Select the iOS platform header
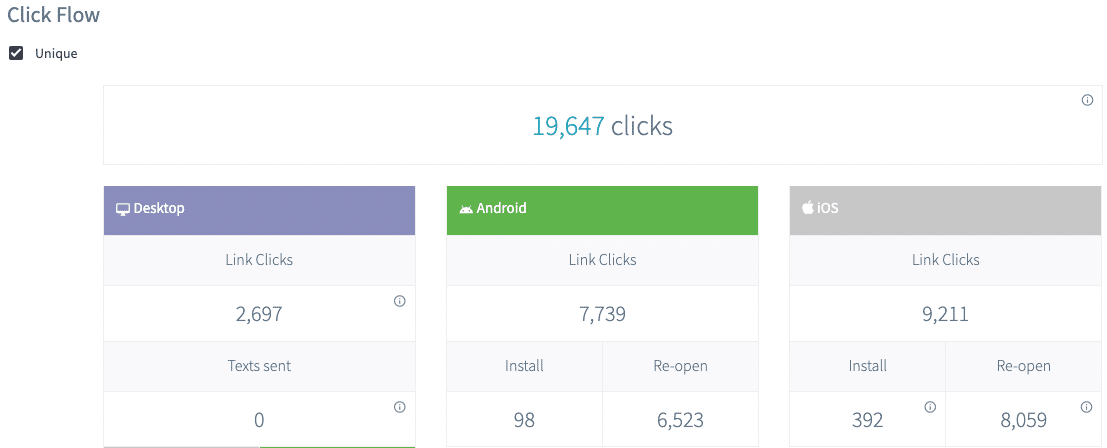Screen dimensions: 1107x448 click(945, 210)
